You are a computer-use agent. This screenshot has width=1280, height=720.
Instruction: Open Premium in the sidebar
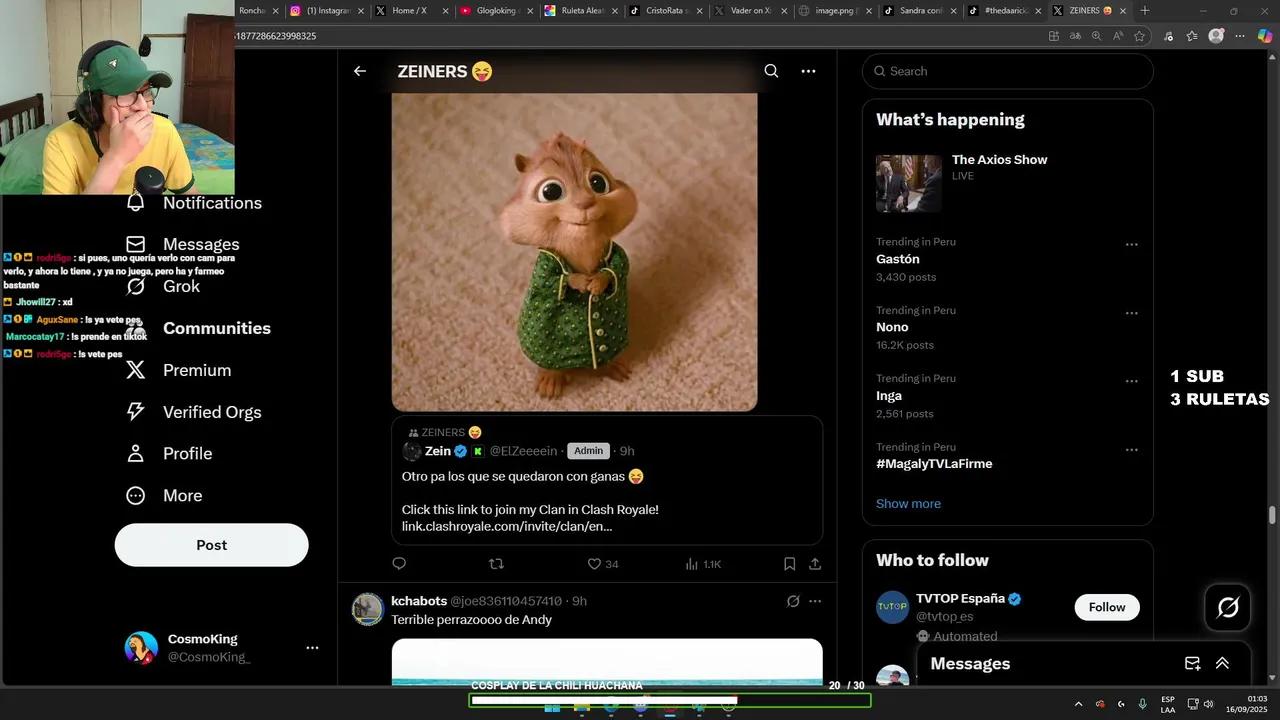179,370
